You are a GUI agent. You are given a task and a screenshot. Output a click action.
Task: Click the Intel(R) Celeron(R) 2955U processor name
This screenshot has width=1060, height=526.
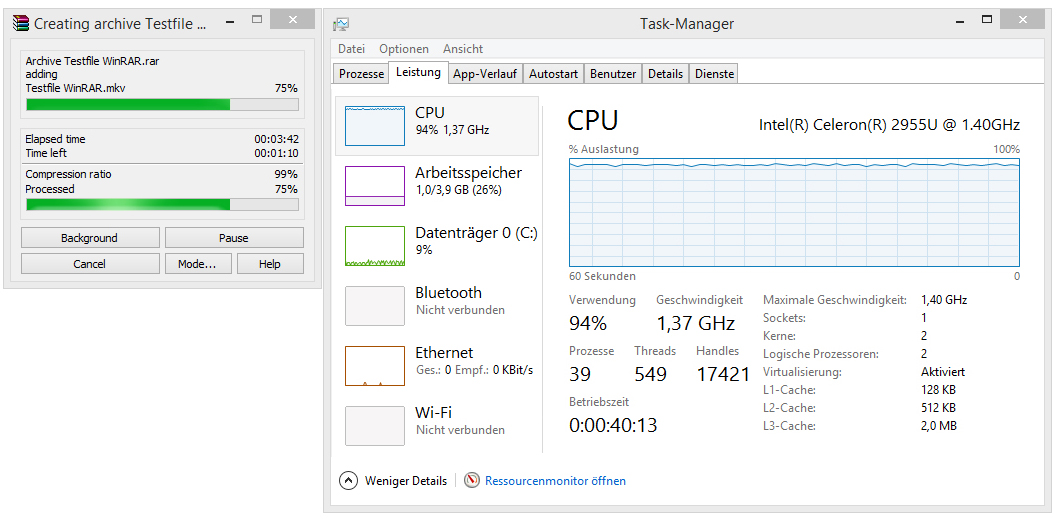890,124
